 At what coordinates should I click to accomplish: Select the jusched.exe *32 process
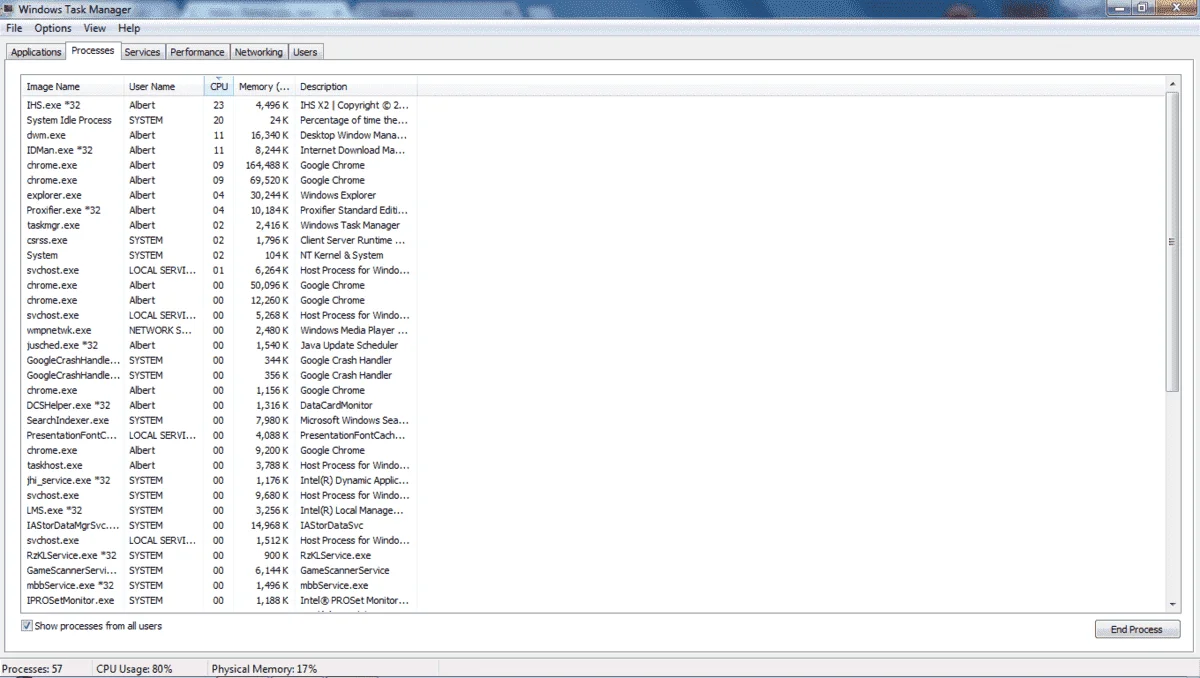point(219,344)
